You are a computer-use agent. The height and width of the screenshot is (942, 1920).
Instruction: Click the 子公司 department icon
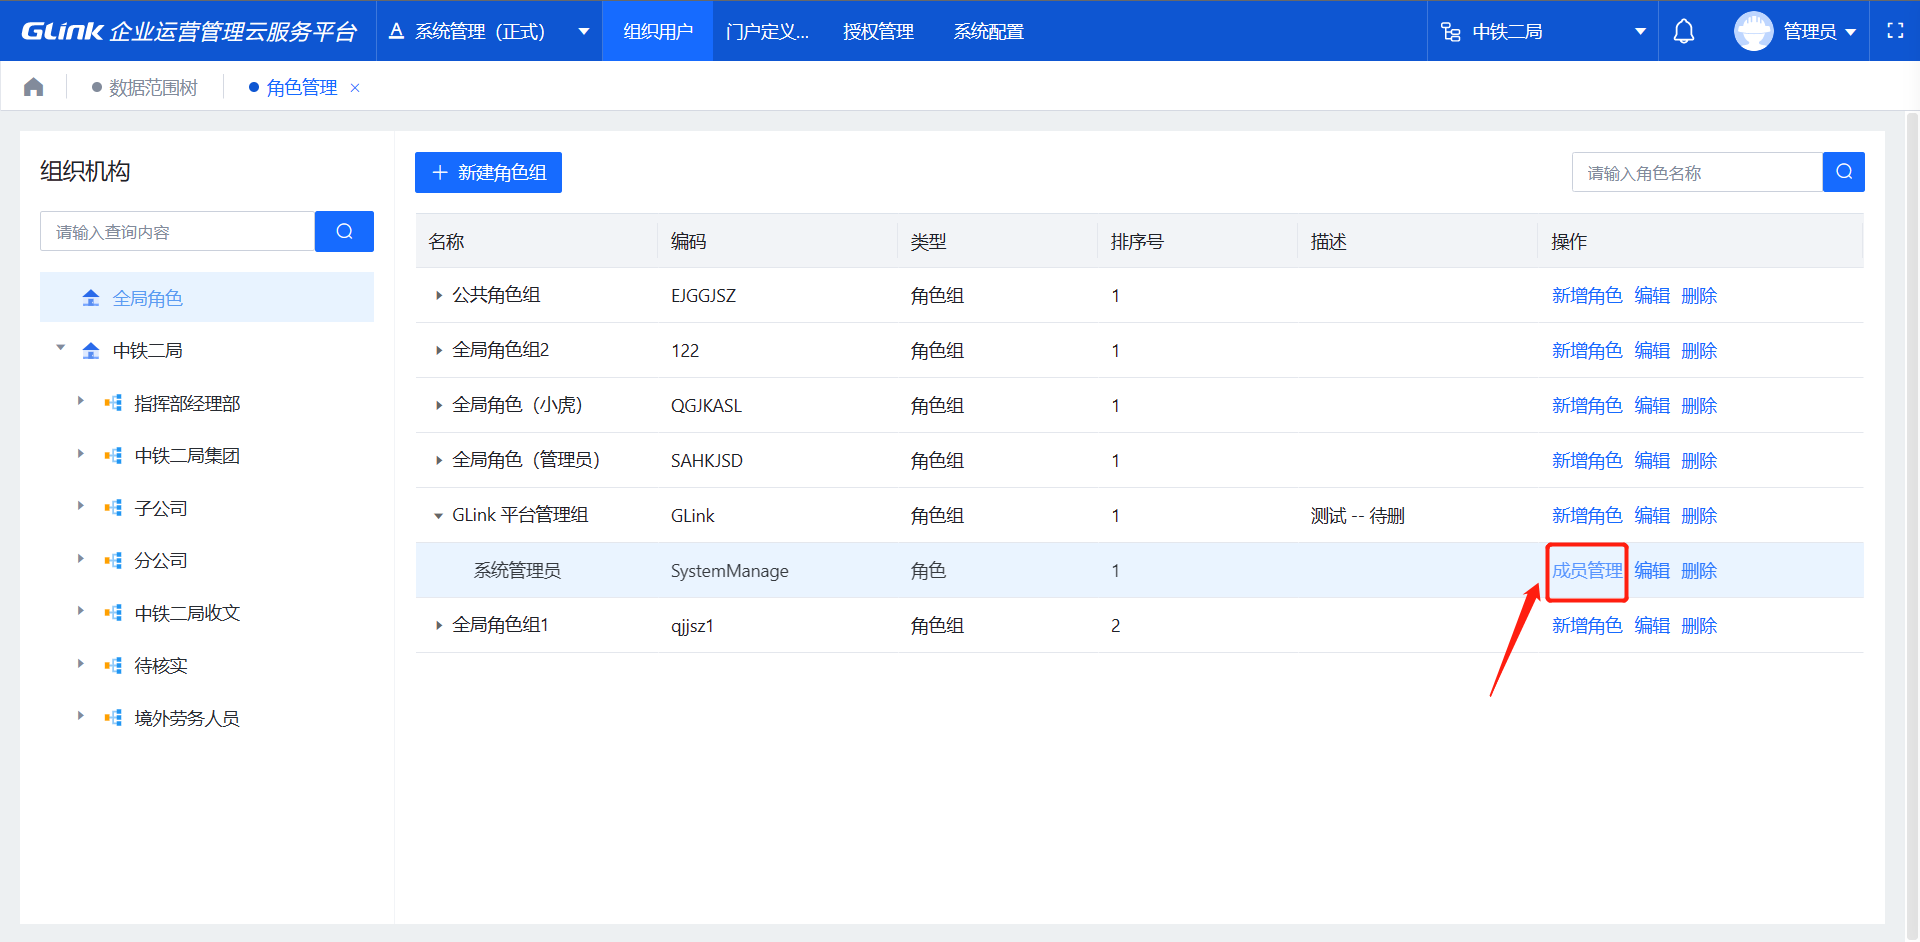pyautogui.click(x=113, y=508)
